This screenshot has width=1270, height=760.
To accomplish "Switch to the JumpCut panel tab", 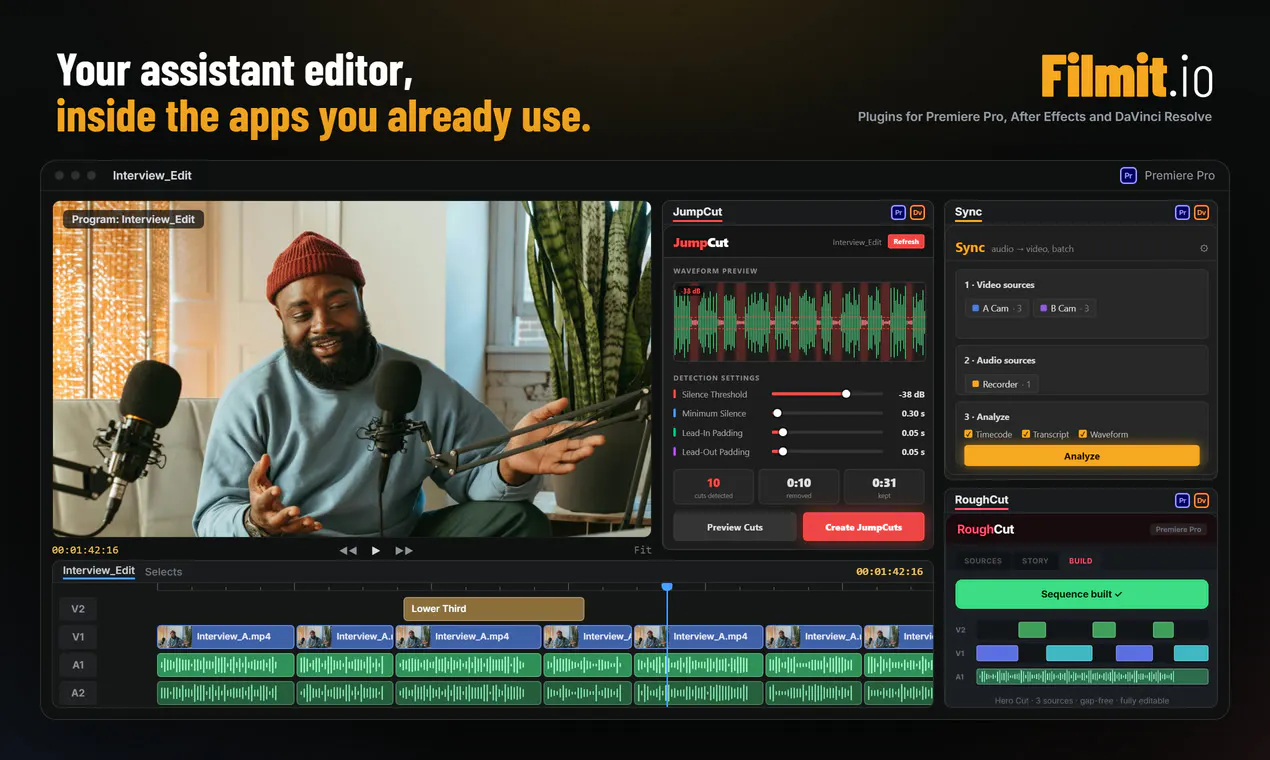I will coord(697,212).
